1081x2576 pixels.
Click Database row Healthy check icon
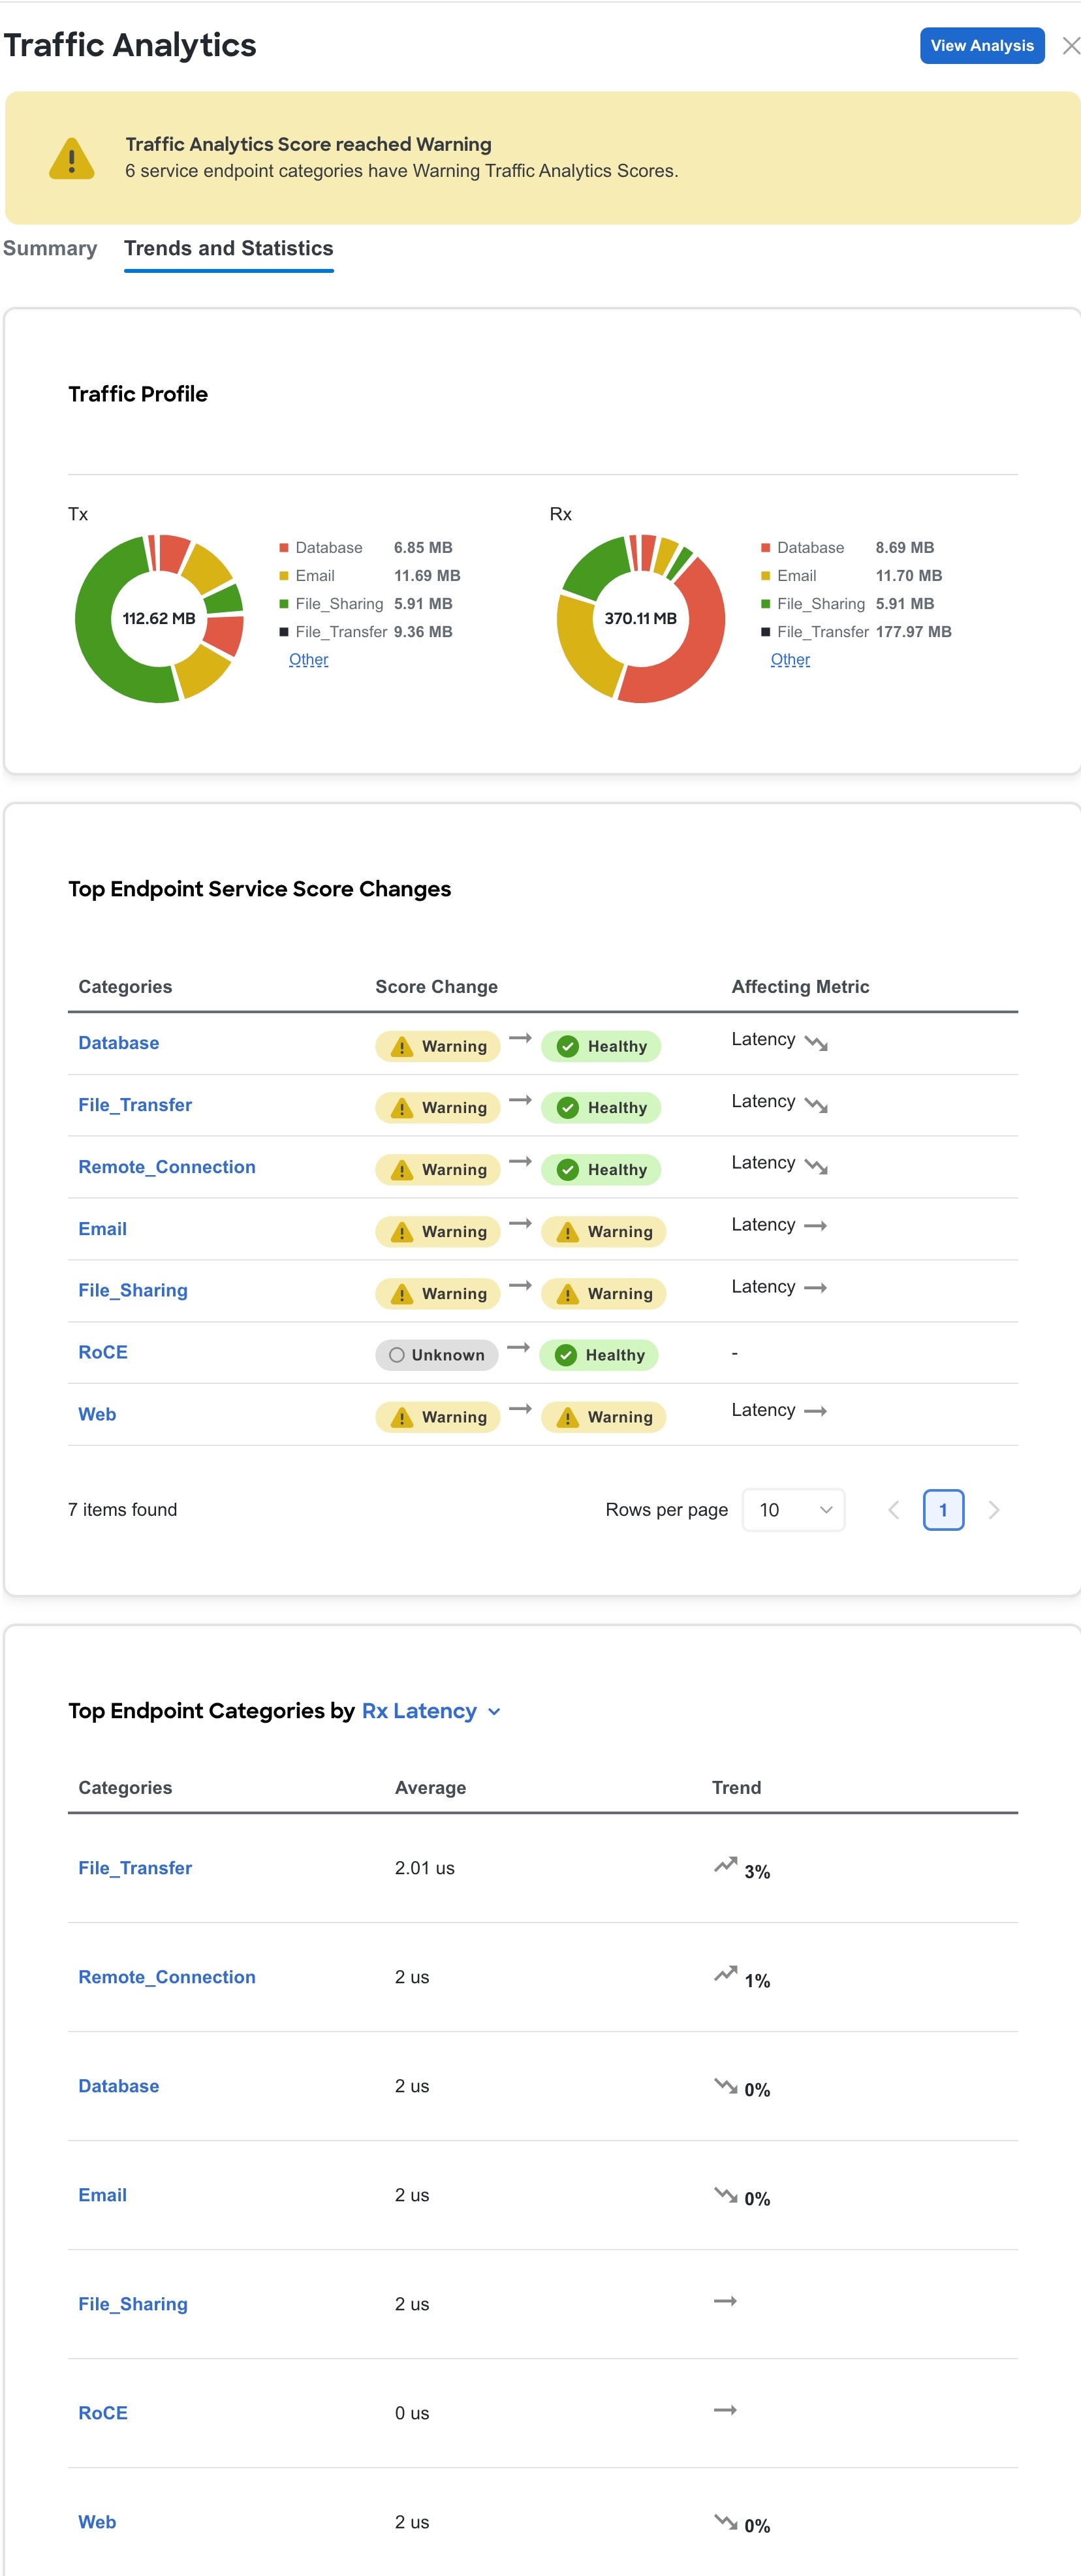point(568,1046)
